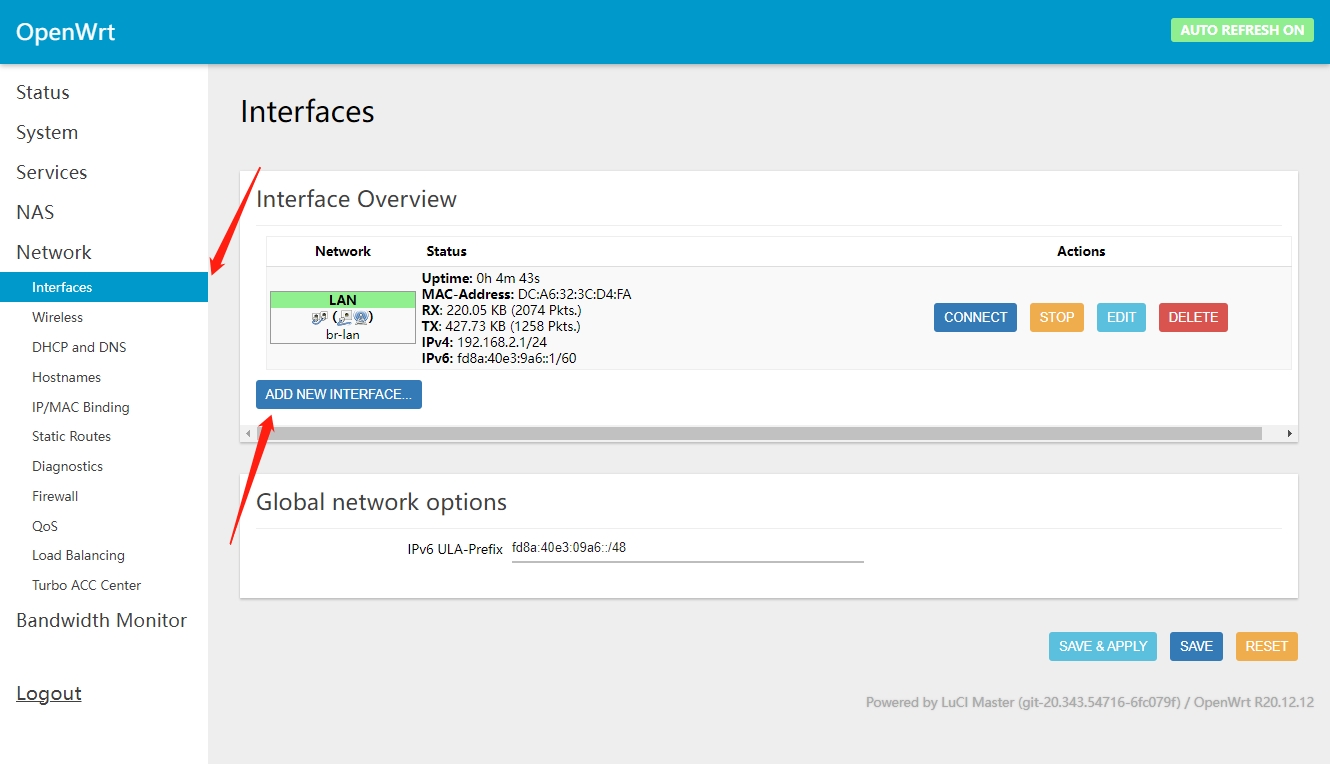Click the Status column header
Screen dimensions: 1330x764
click(446, 251)
